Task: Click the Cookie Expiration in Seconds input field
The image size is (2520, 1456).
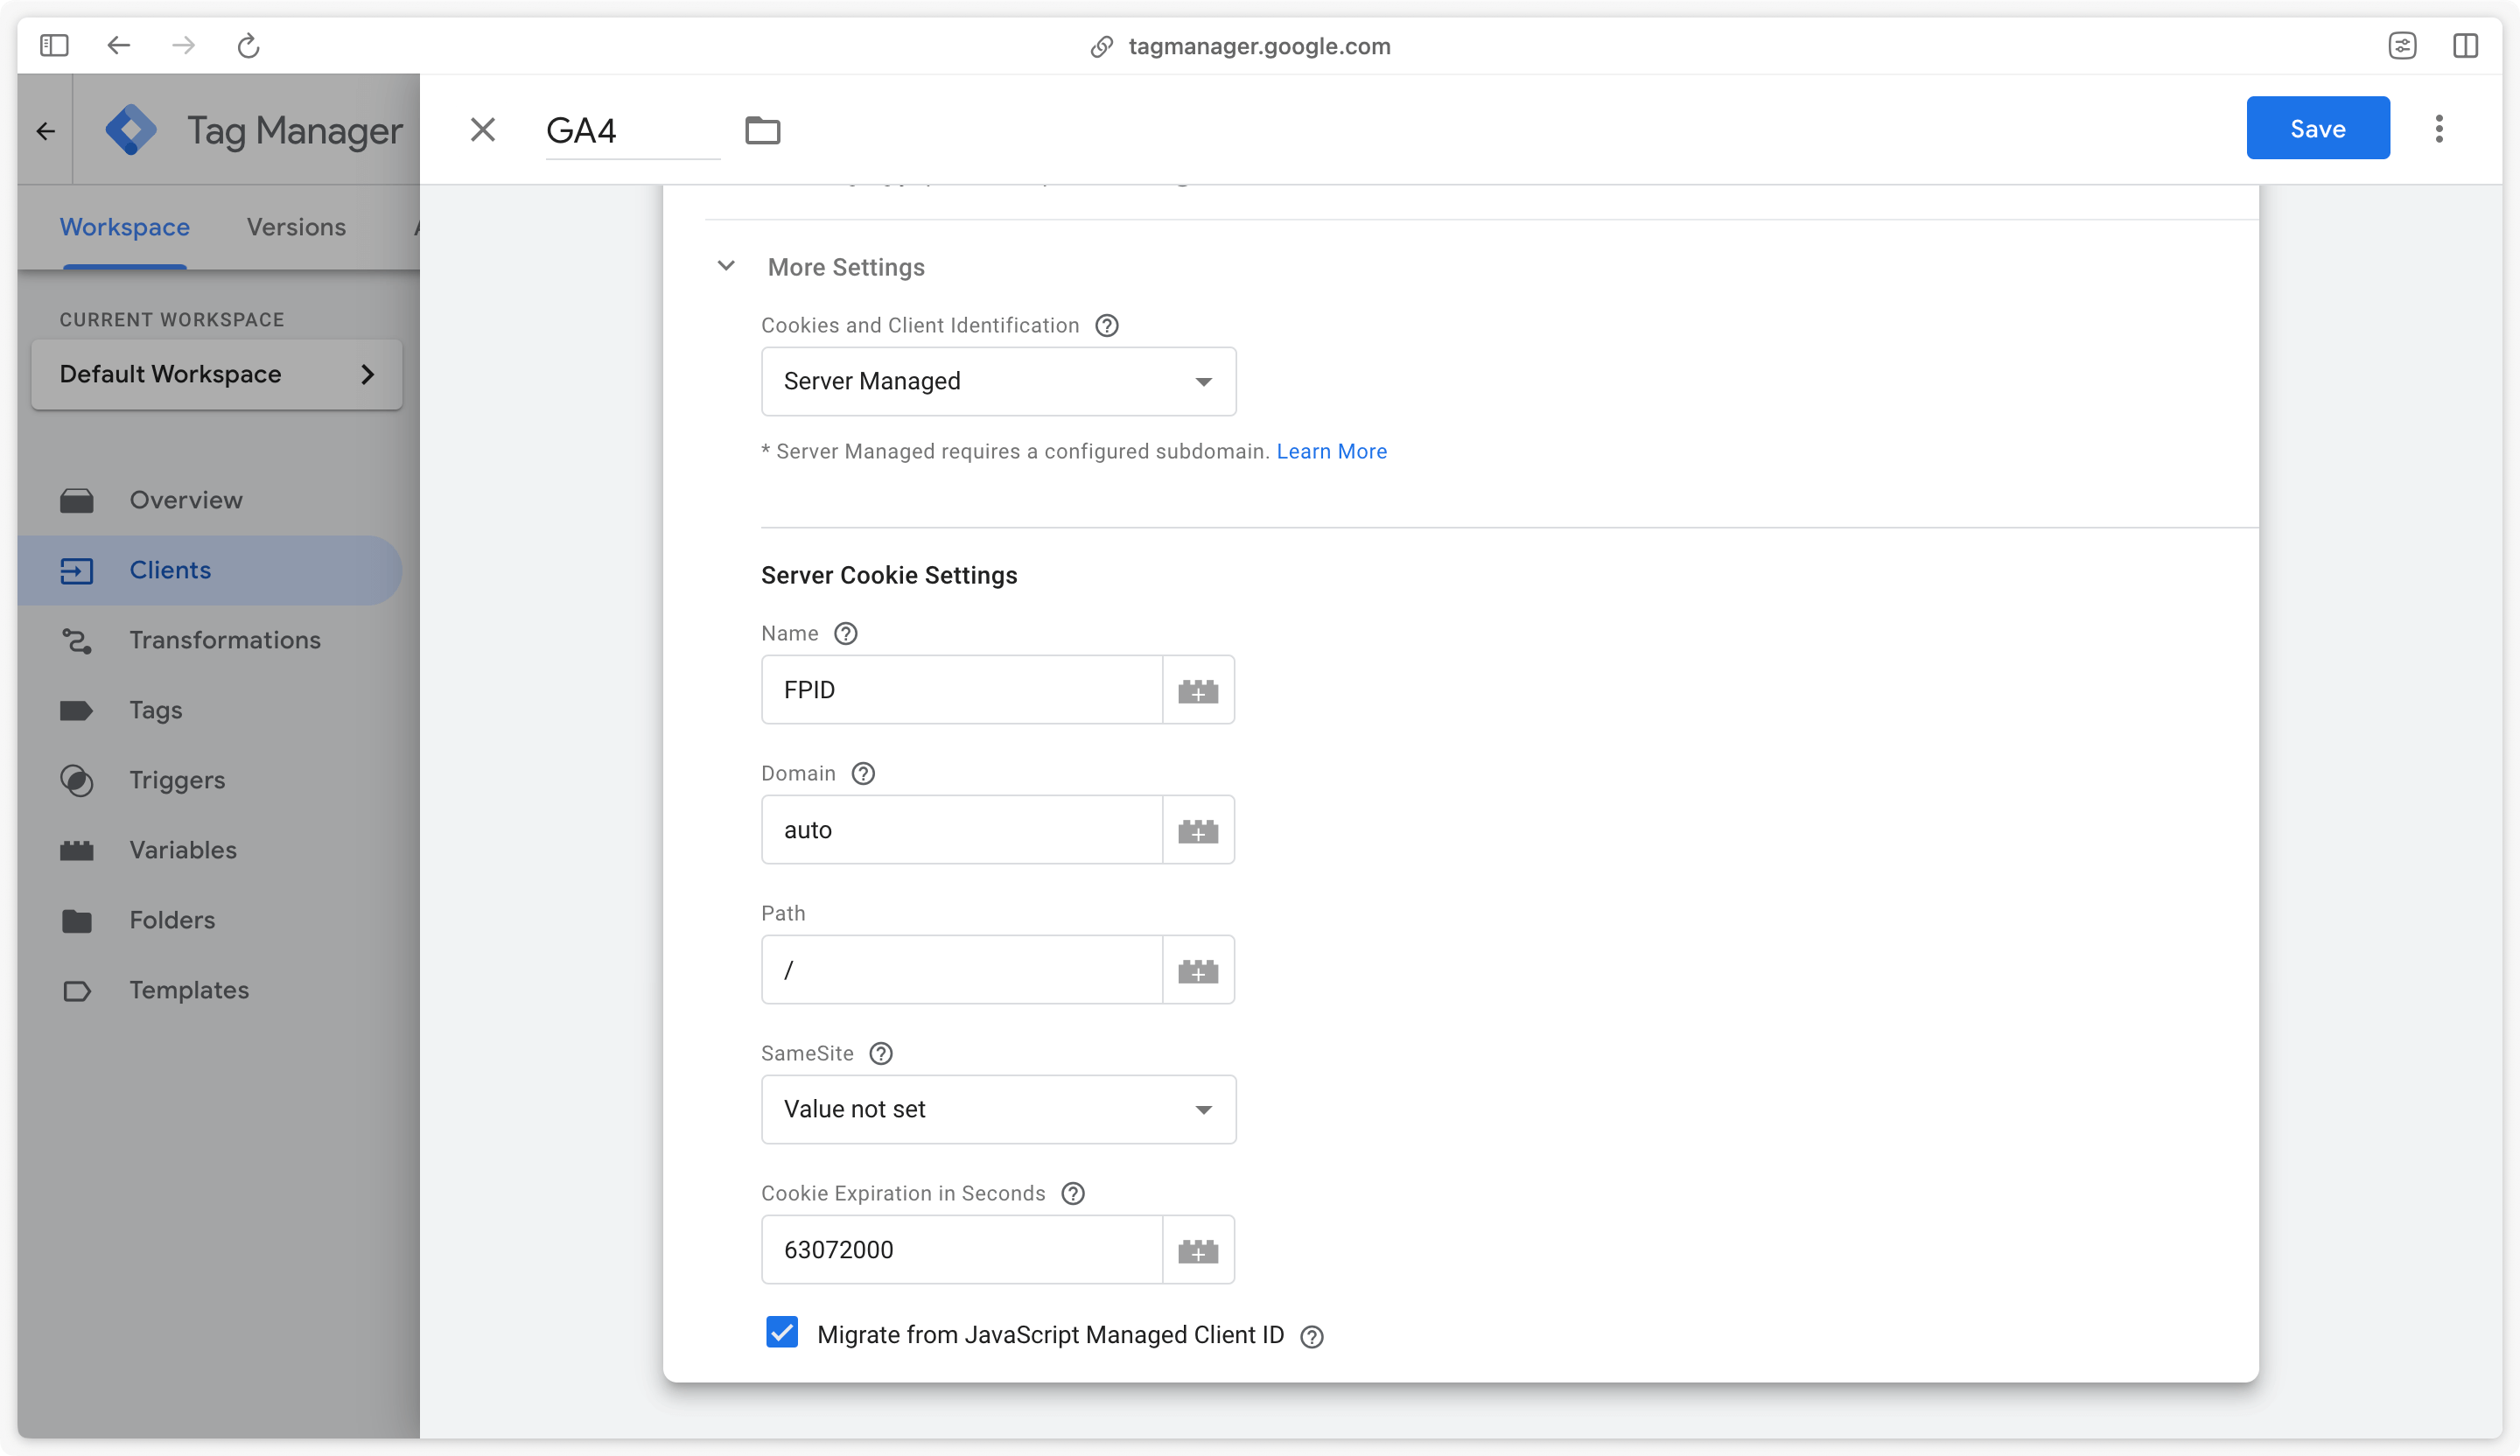Action: coord(960,1249)
